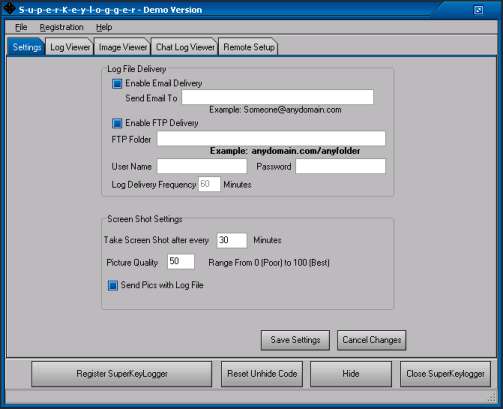Image resolution: width=503 pixels, height=409 pixels.
Task: Click the title bar window control button
Action: [478, 10]
